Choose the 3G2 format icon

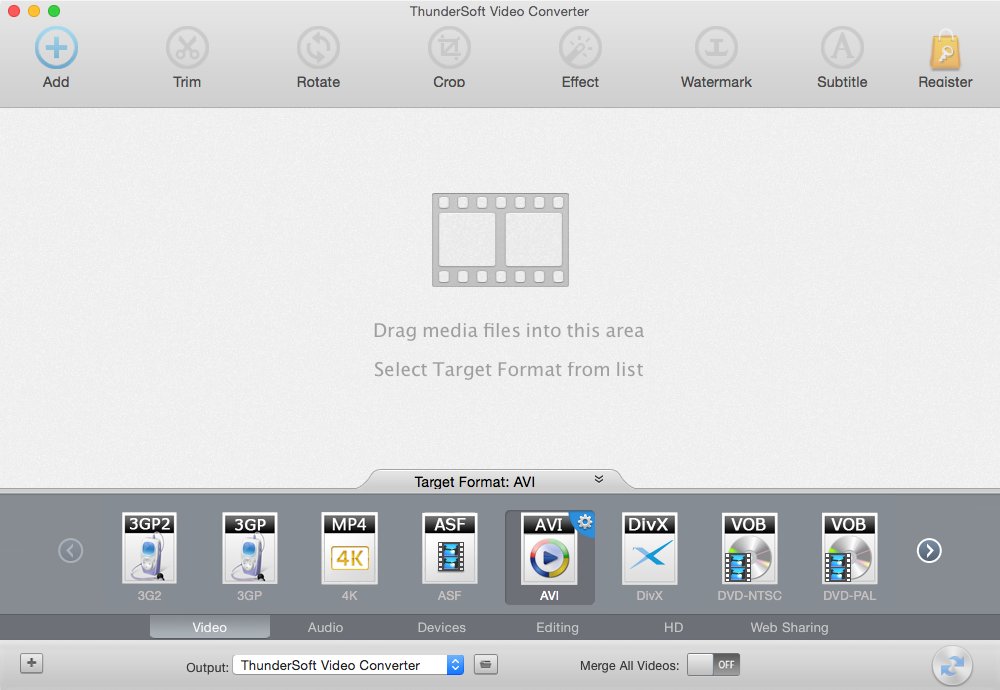point(149,548)
